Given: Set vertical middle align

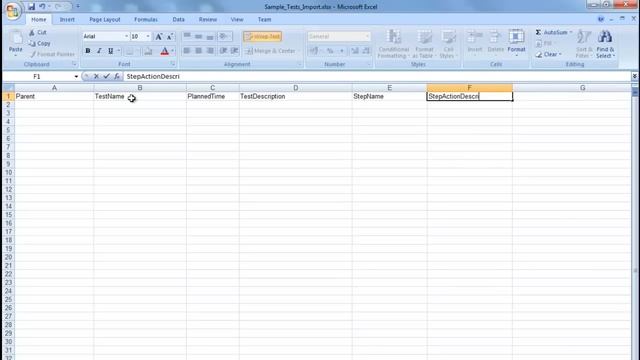Looking at the screenshot, I should coord(198,36).
